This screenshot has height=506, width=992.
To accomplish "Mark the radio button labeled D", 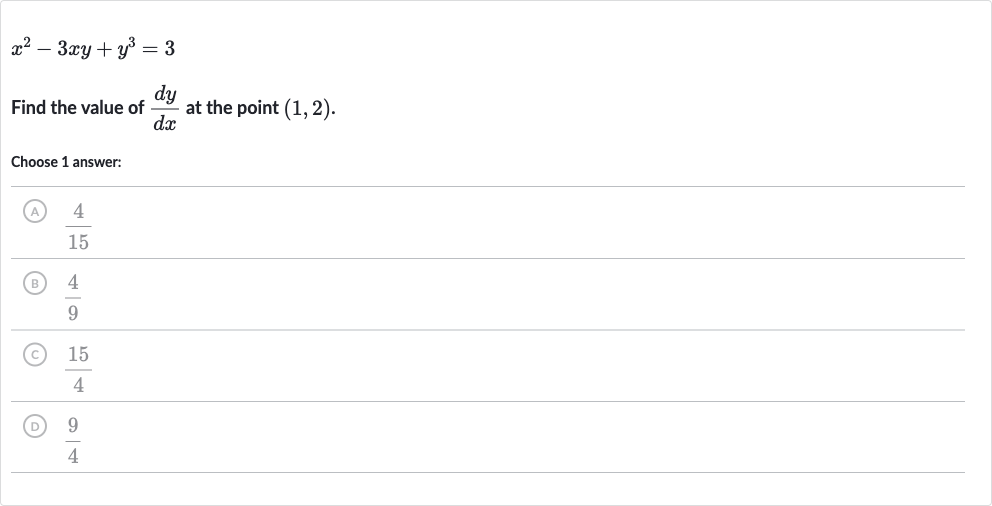I will pos(35,426).
